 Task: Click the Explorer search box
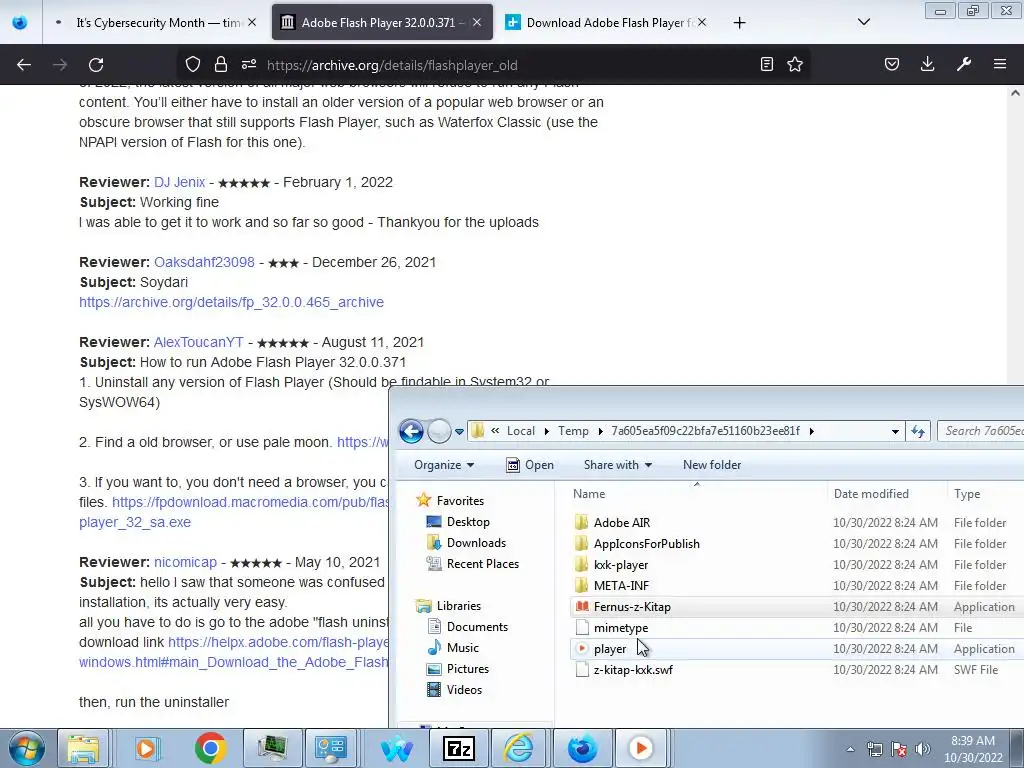click(x=981, y=431)
